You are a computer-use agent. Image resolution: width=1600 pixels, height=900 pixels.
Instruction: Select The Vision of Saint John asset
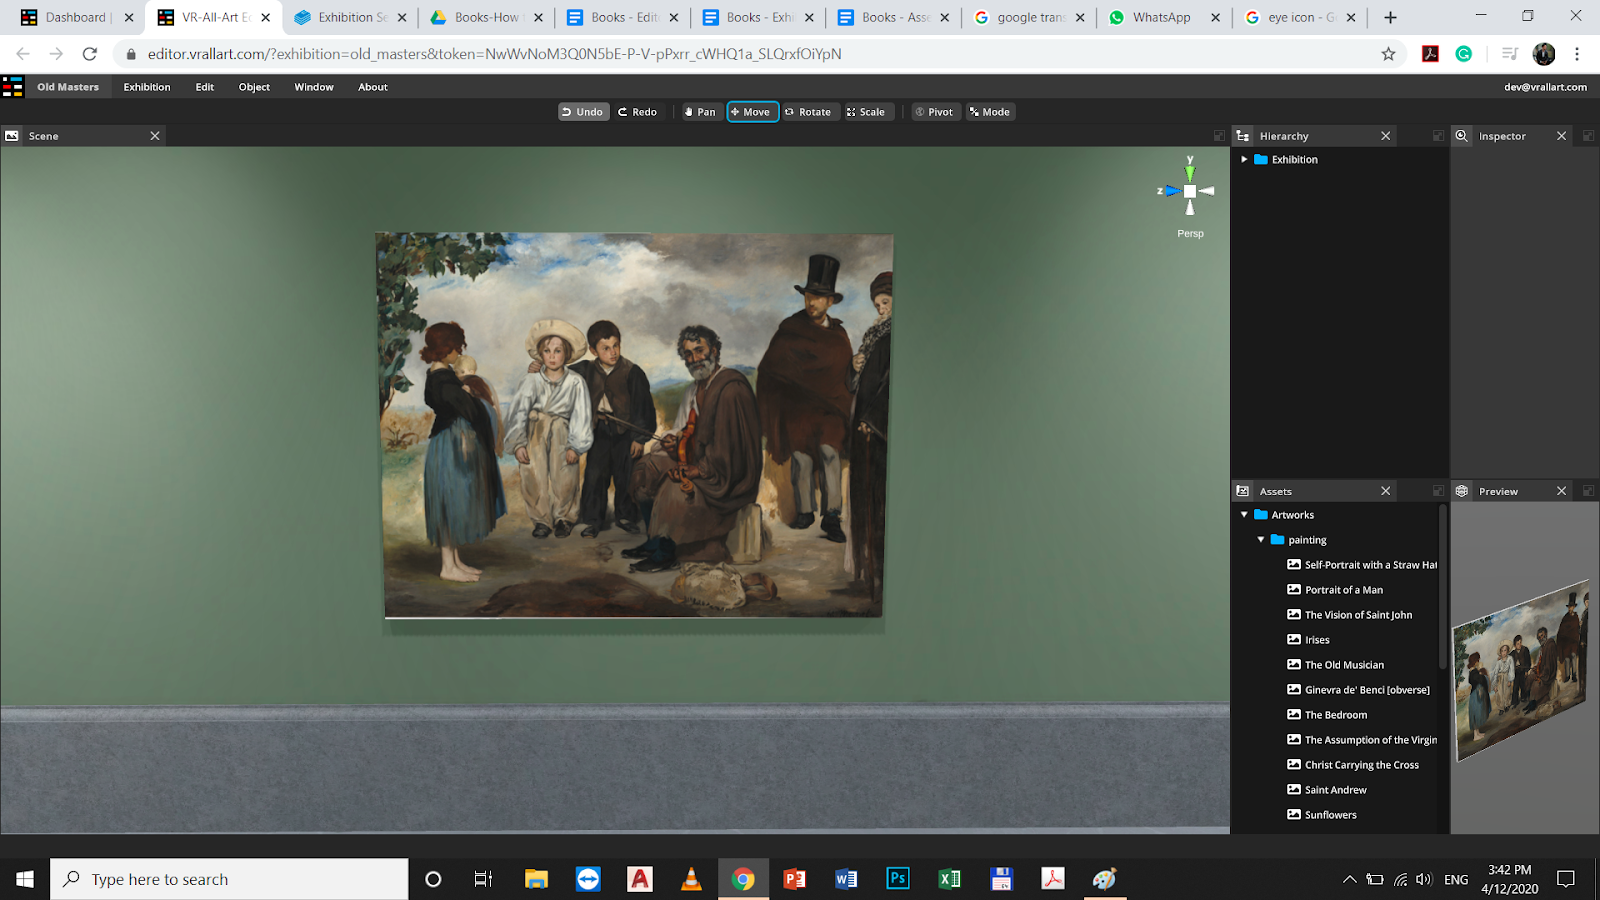coord(1350,615)
